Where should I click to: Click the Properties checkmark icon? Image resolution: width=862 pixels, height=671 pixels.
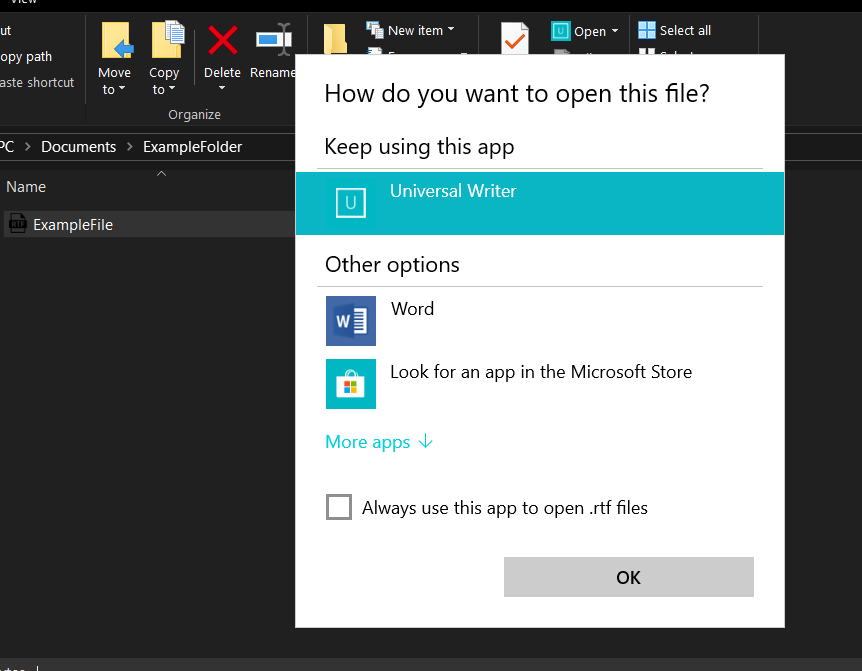(x=514, y=39)
